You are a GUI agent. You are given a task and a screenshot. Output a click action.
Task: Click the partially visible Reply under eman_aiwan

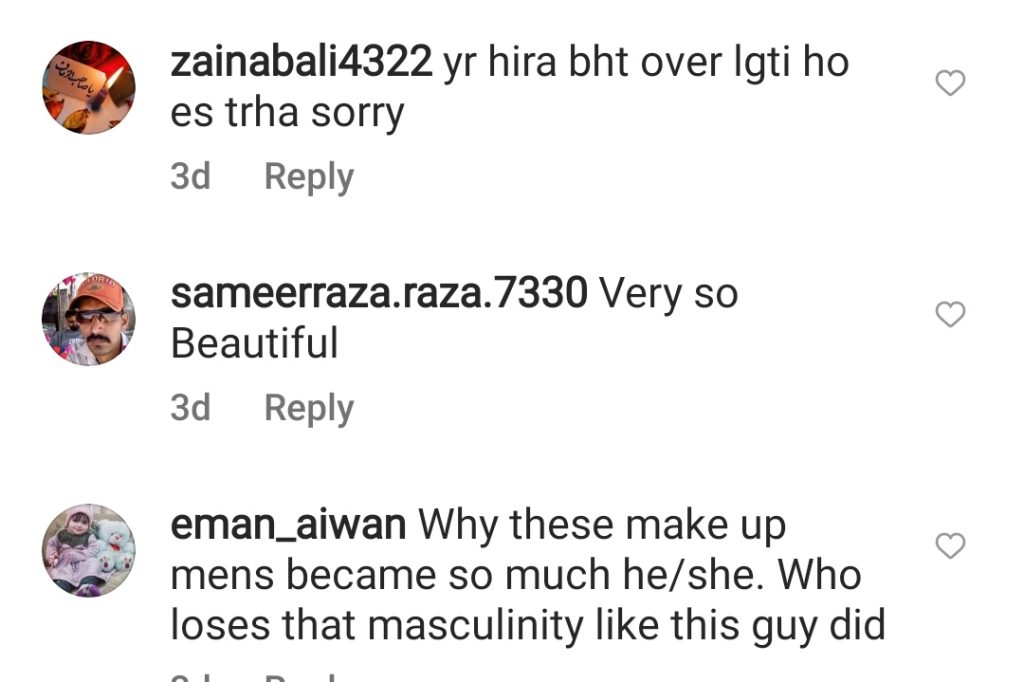(300, 676)
